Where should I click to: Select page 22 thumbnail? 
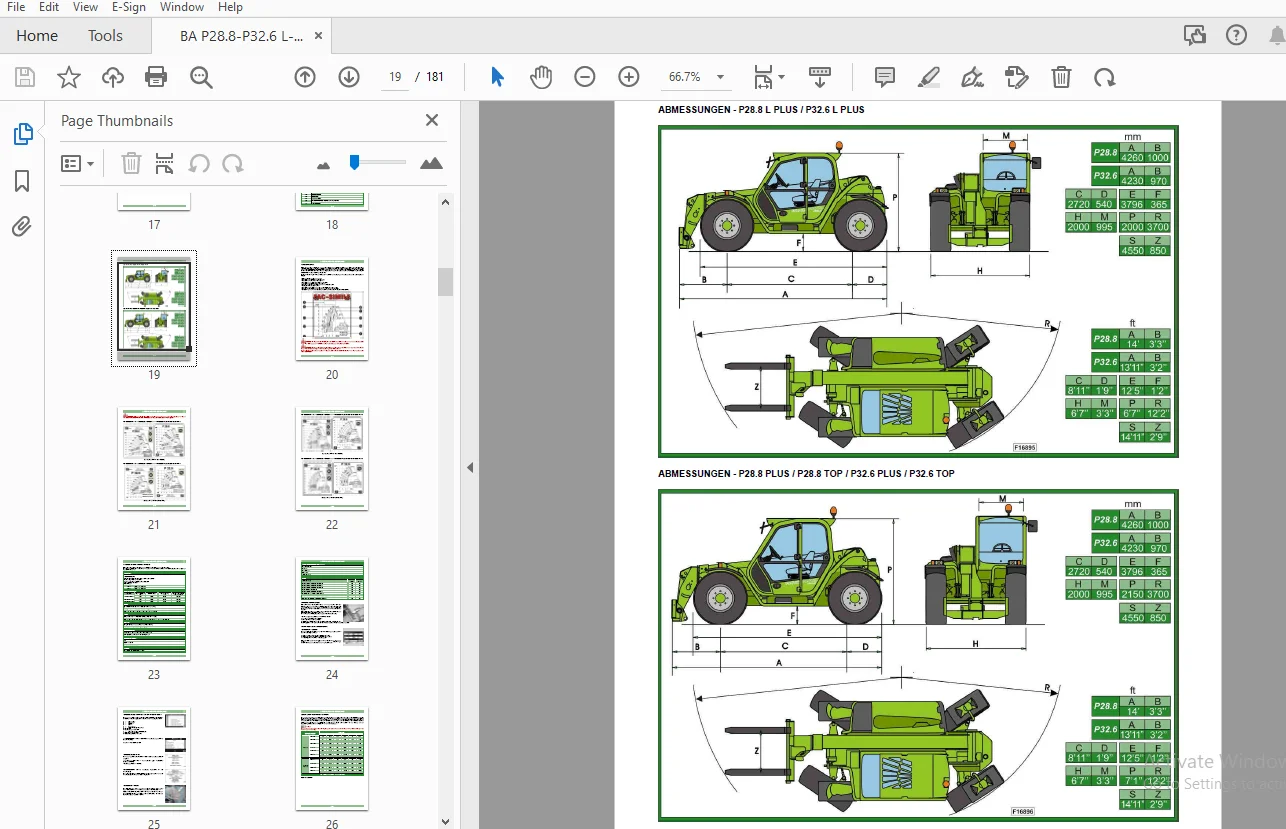(332, 458)
